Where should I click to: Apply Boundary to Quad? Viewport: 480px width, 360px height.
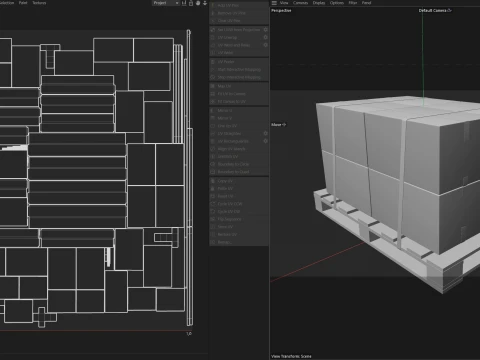(x=239, y=172)
